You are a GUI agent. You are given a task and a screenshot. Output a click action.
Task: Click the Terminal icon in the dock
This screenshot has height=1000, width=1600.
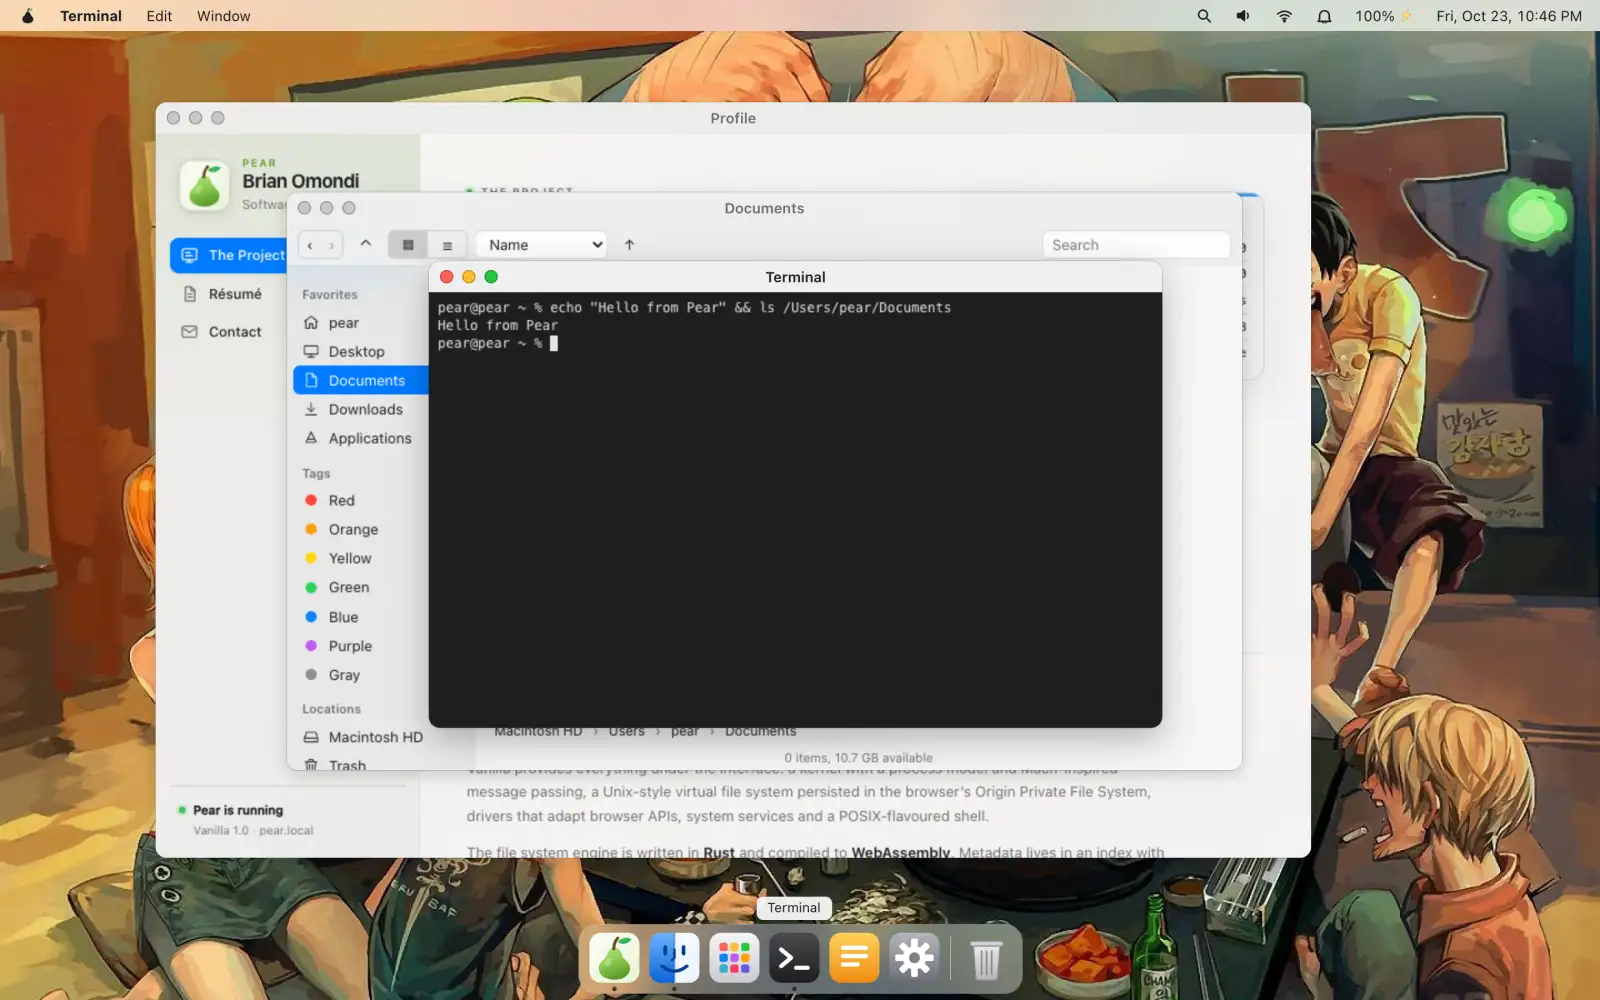(794, 958)
